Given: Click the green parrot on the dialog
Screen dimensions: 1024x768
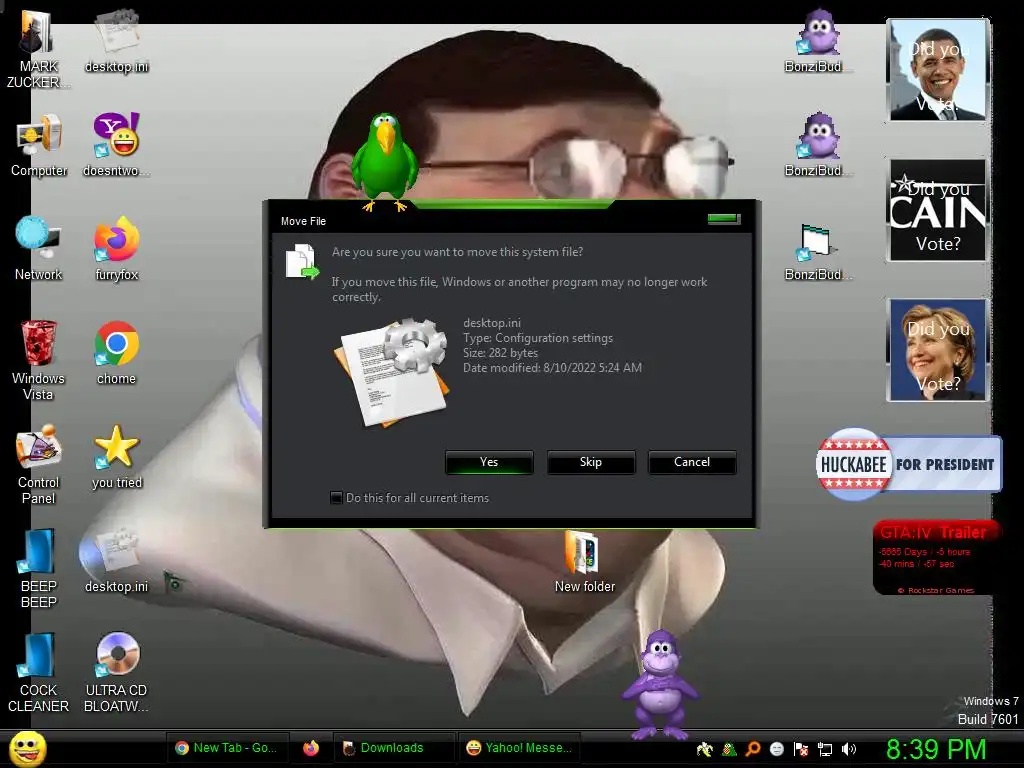Looking at the screenshot, I should click(385, 162).
